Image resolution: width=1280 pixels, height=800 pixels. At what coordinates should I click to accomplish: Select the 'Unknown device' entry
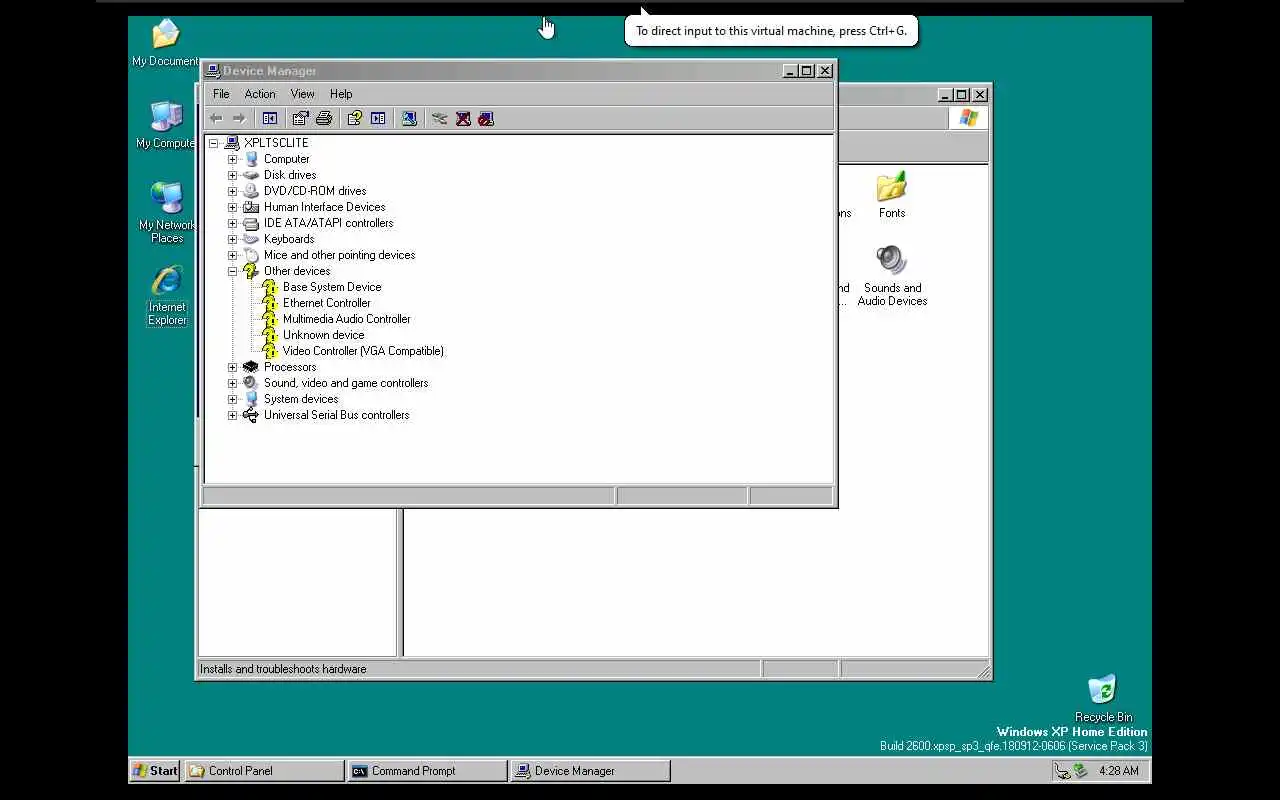tap(323, 335)
